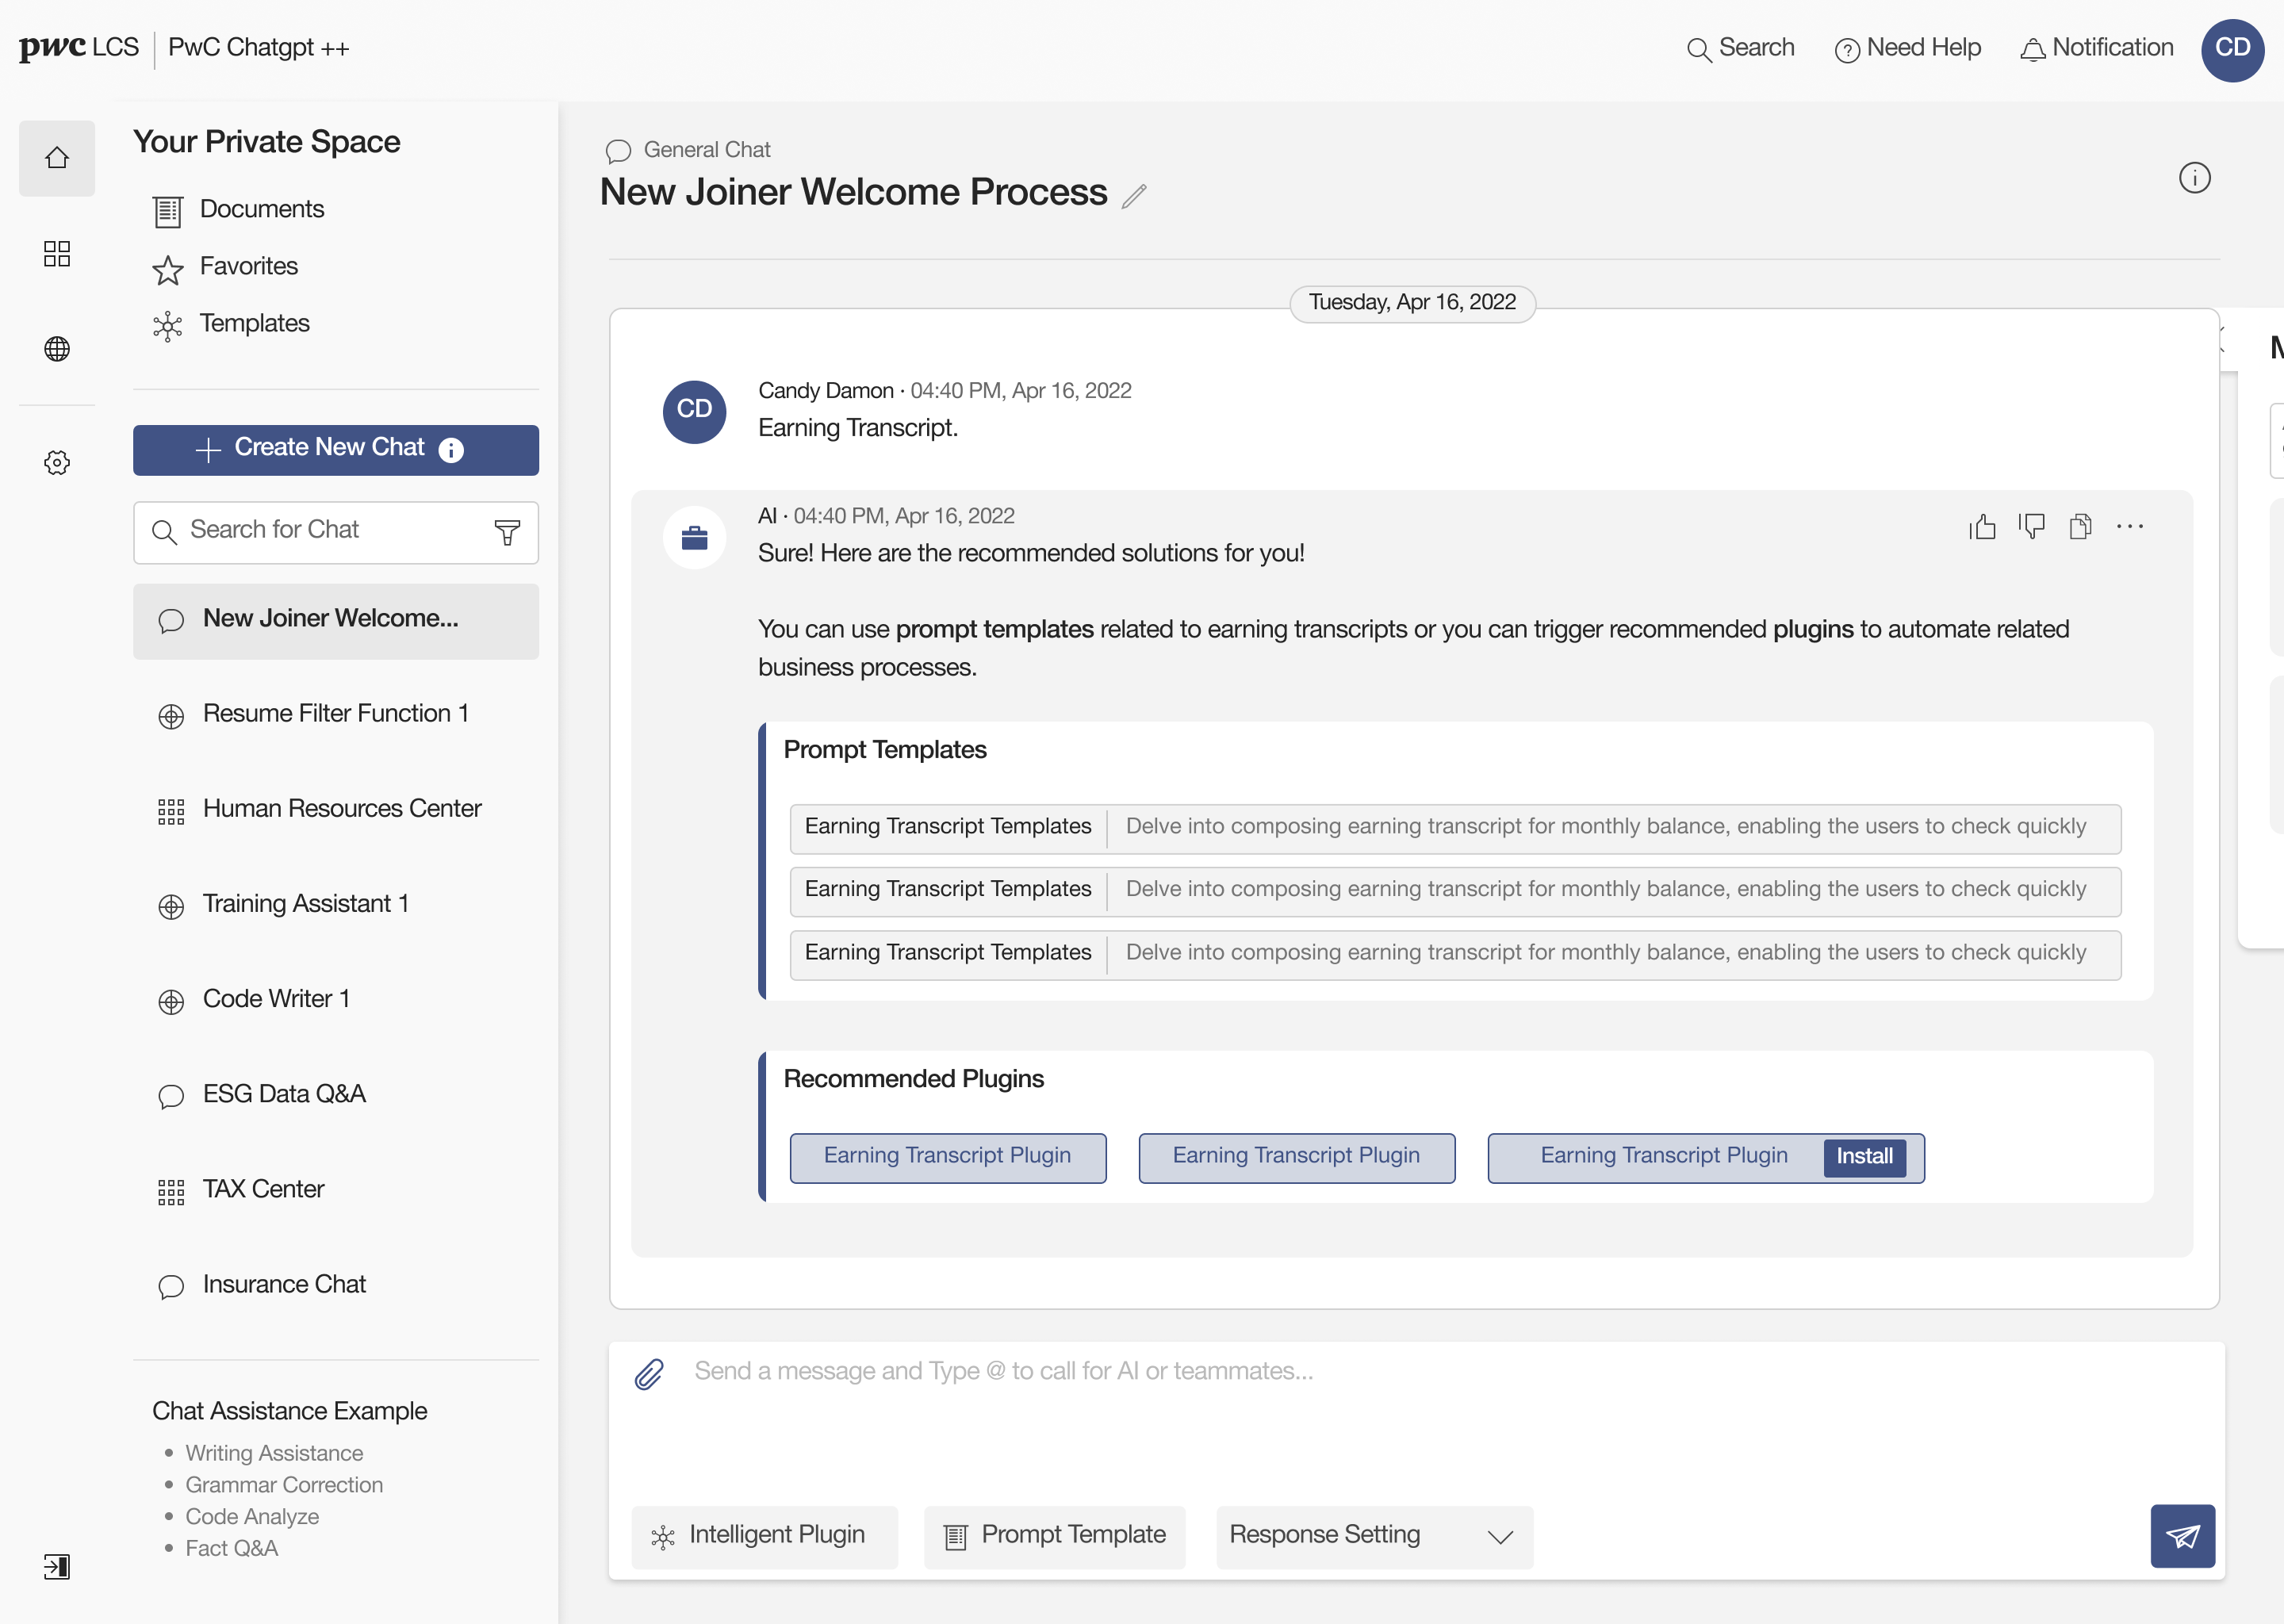Viewport: 2284px width, 1624px height.
Task: Click the paperclip attachment icon
Action: [x=649, y=1374]
